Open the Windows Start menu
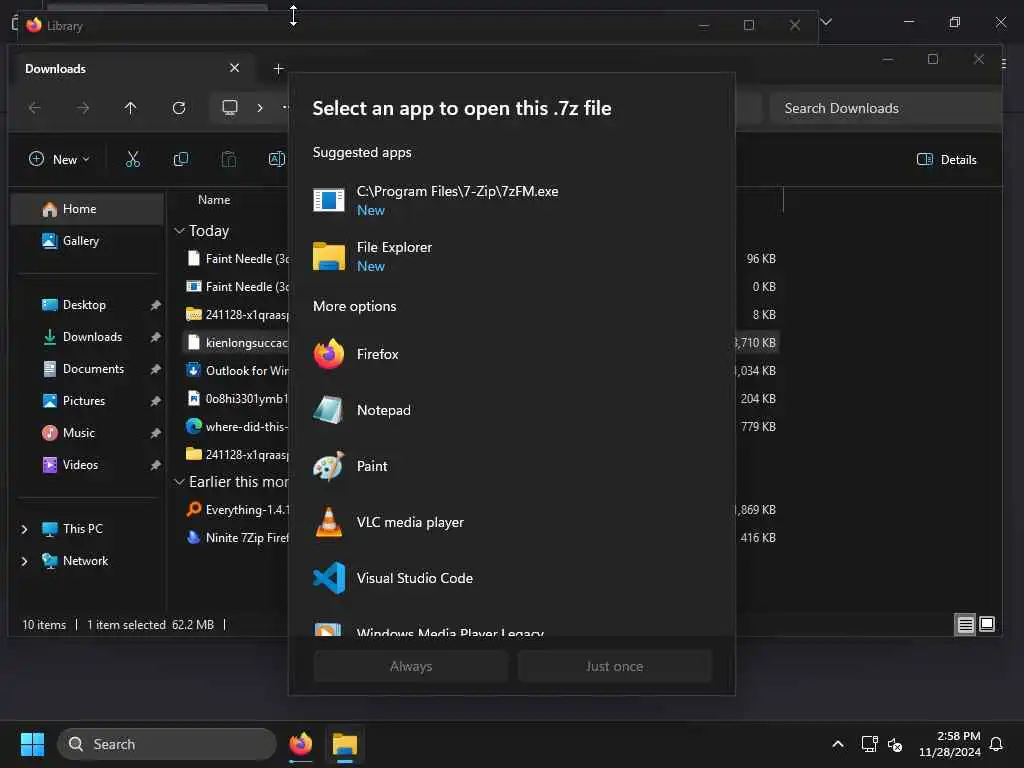The width and height of the screenshot is (1024, 768). 32,744
